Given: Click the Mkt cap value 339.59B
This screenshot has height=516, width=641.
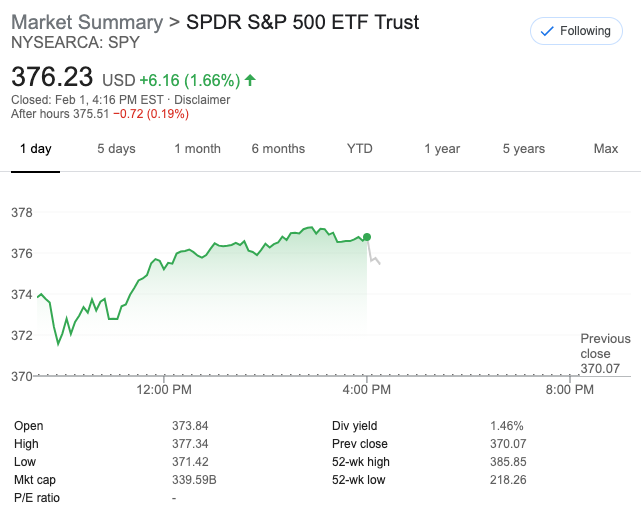Looking at the screenshot, I should tap(194, 480).
